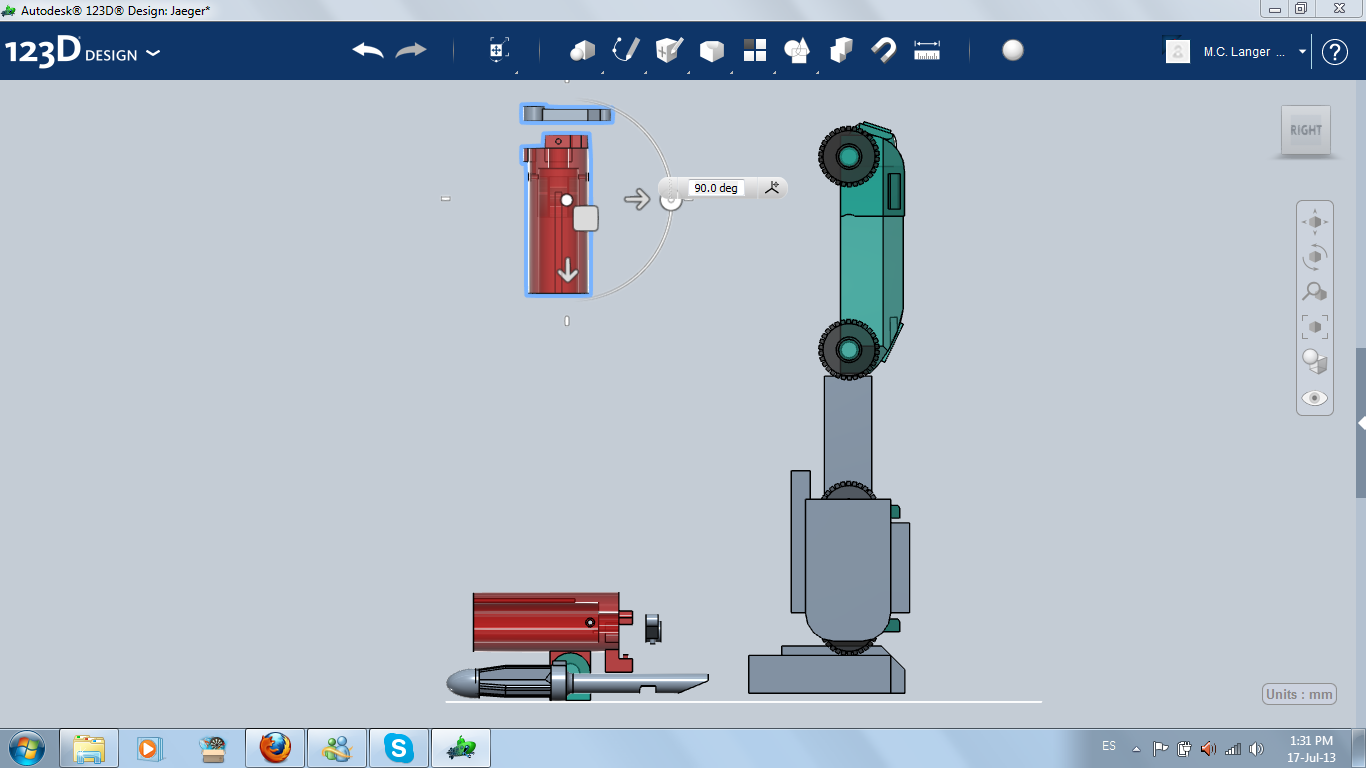This screenshot has height=768, width=1366.
Task: Click the 123D Design taskbar icon
Action: [461, 748]
